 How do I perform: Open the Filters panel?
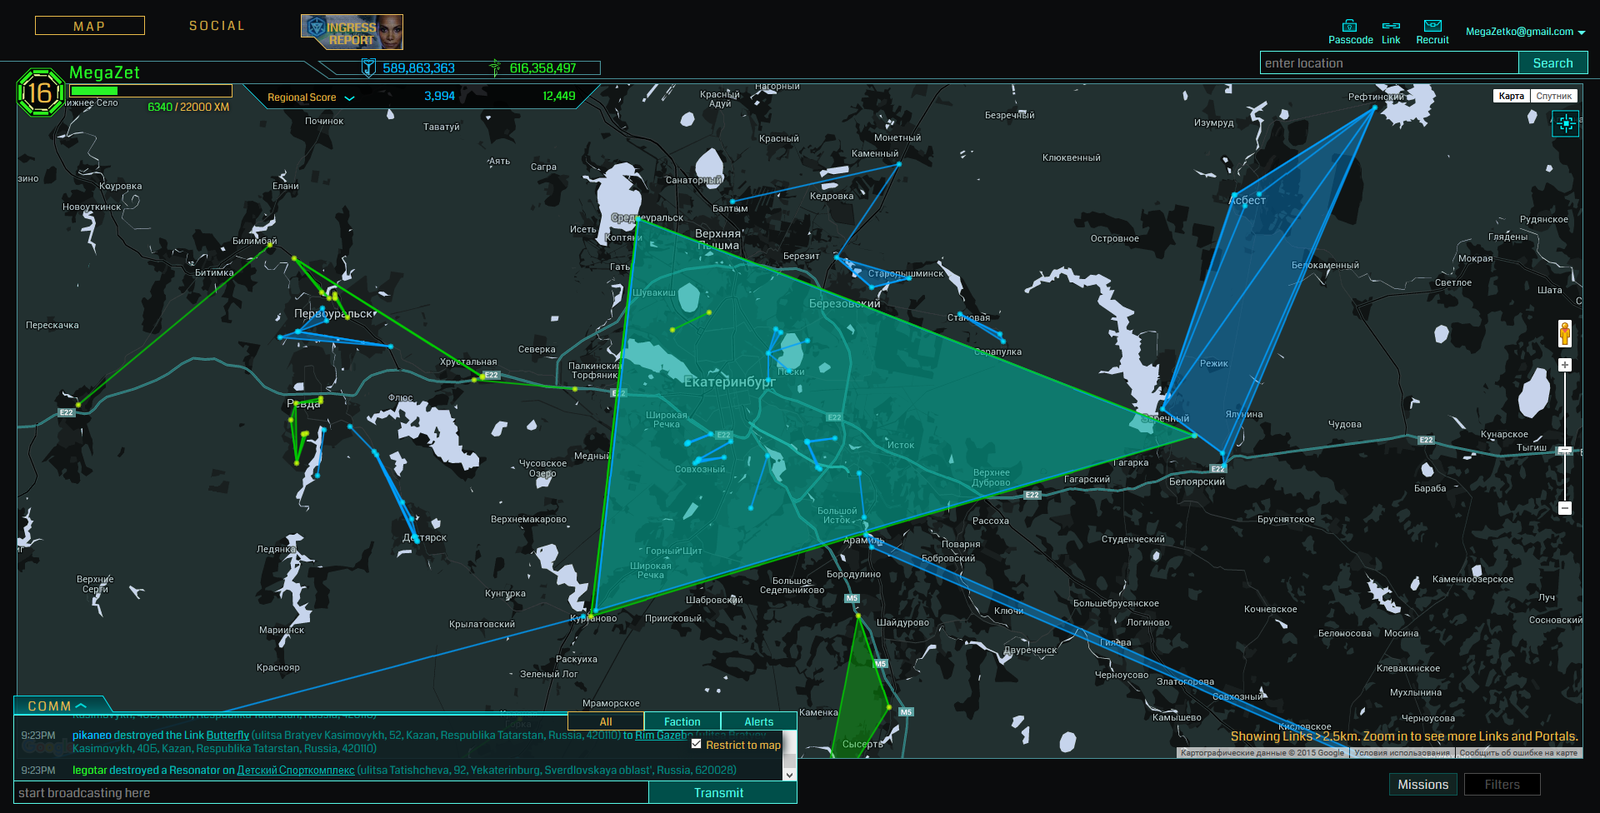(x=1502, y=785)
